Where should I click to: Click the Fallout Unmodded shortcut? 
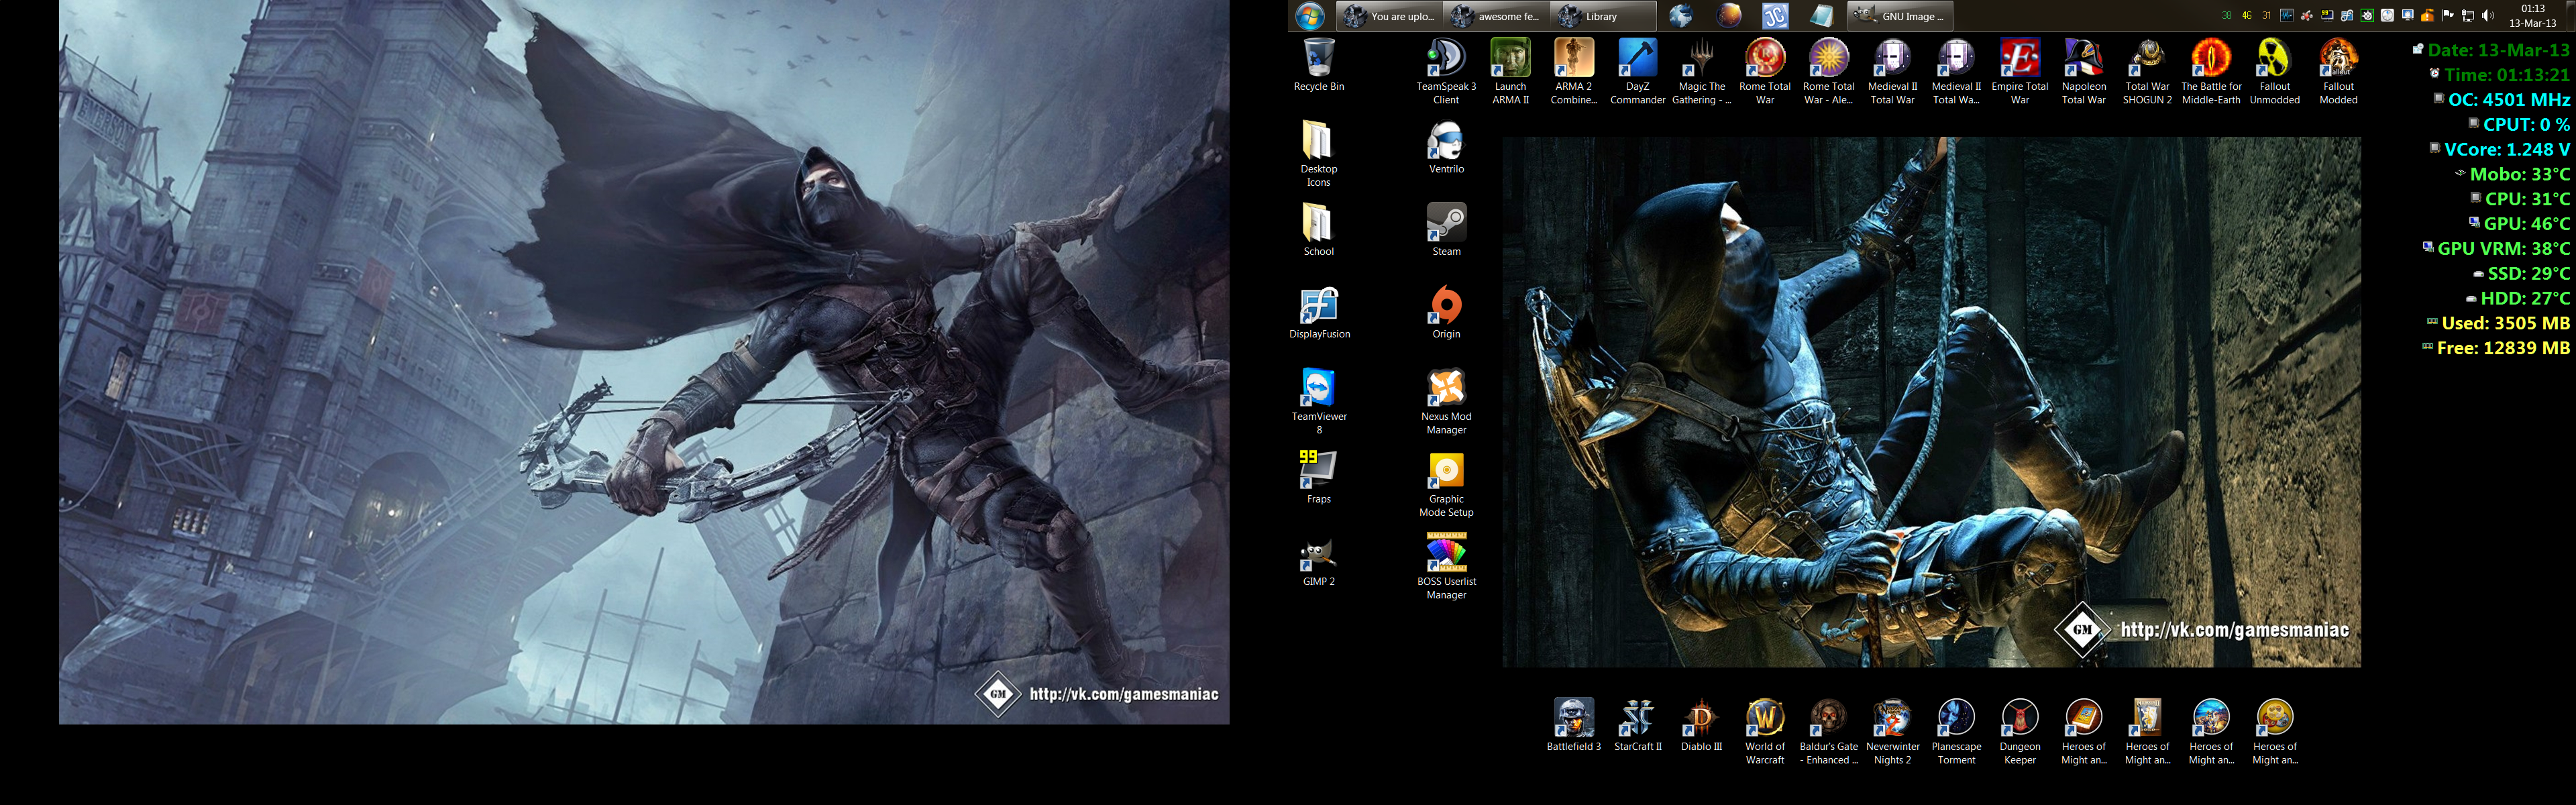click(2274, 72)
